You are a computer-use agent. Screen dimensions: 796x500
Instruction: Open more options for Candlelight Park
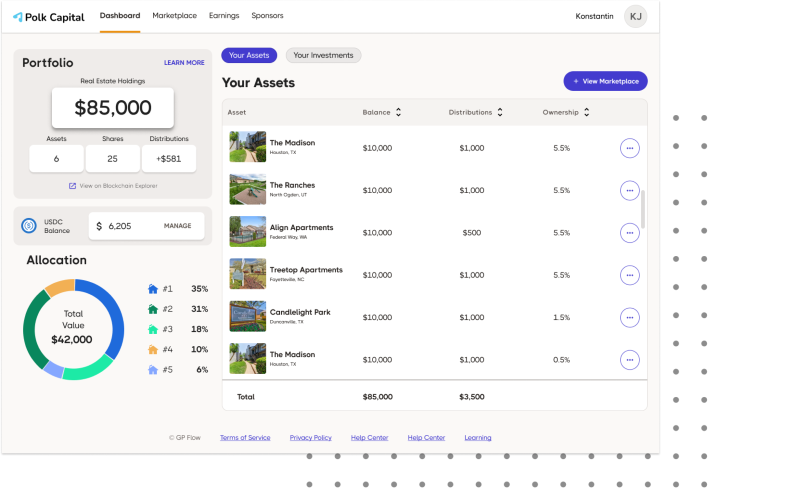(x=629, y=317)
